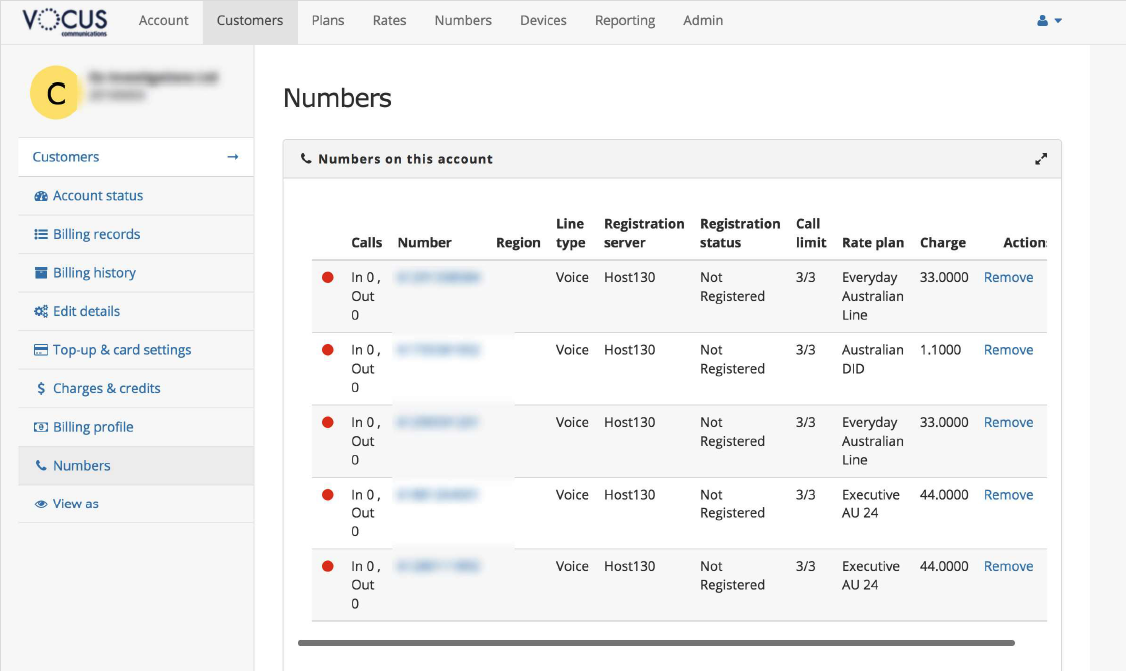Click the View as eye icon

[41, 504]
